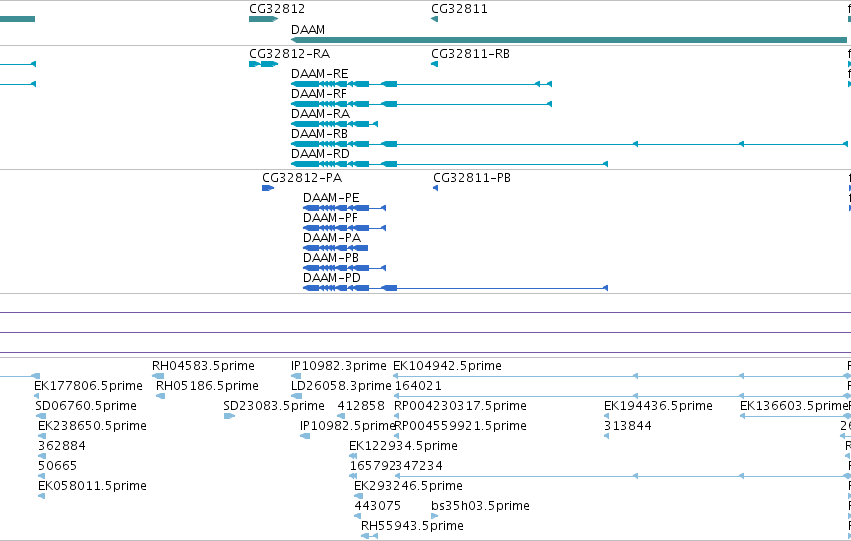Select the bs35h03.5prime EST label
The image size is (851, 541).
(x=480, y=507)
